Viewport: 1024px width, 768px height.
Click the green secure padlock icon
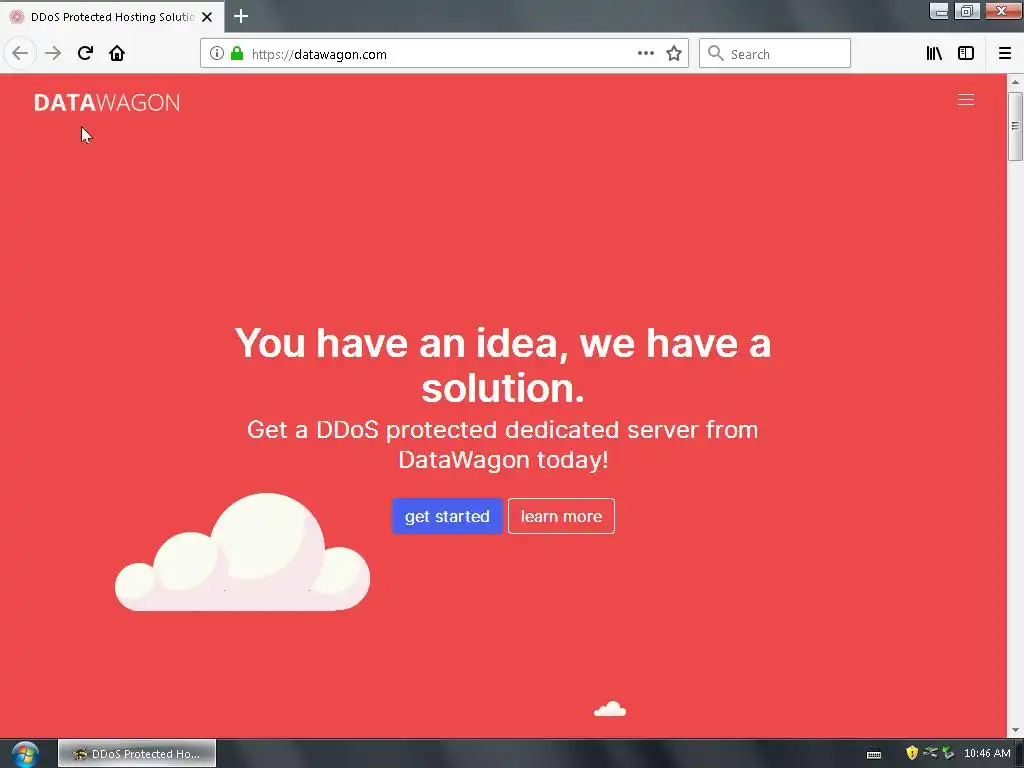237,54
